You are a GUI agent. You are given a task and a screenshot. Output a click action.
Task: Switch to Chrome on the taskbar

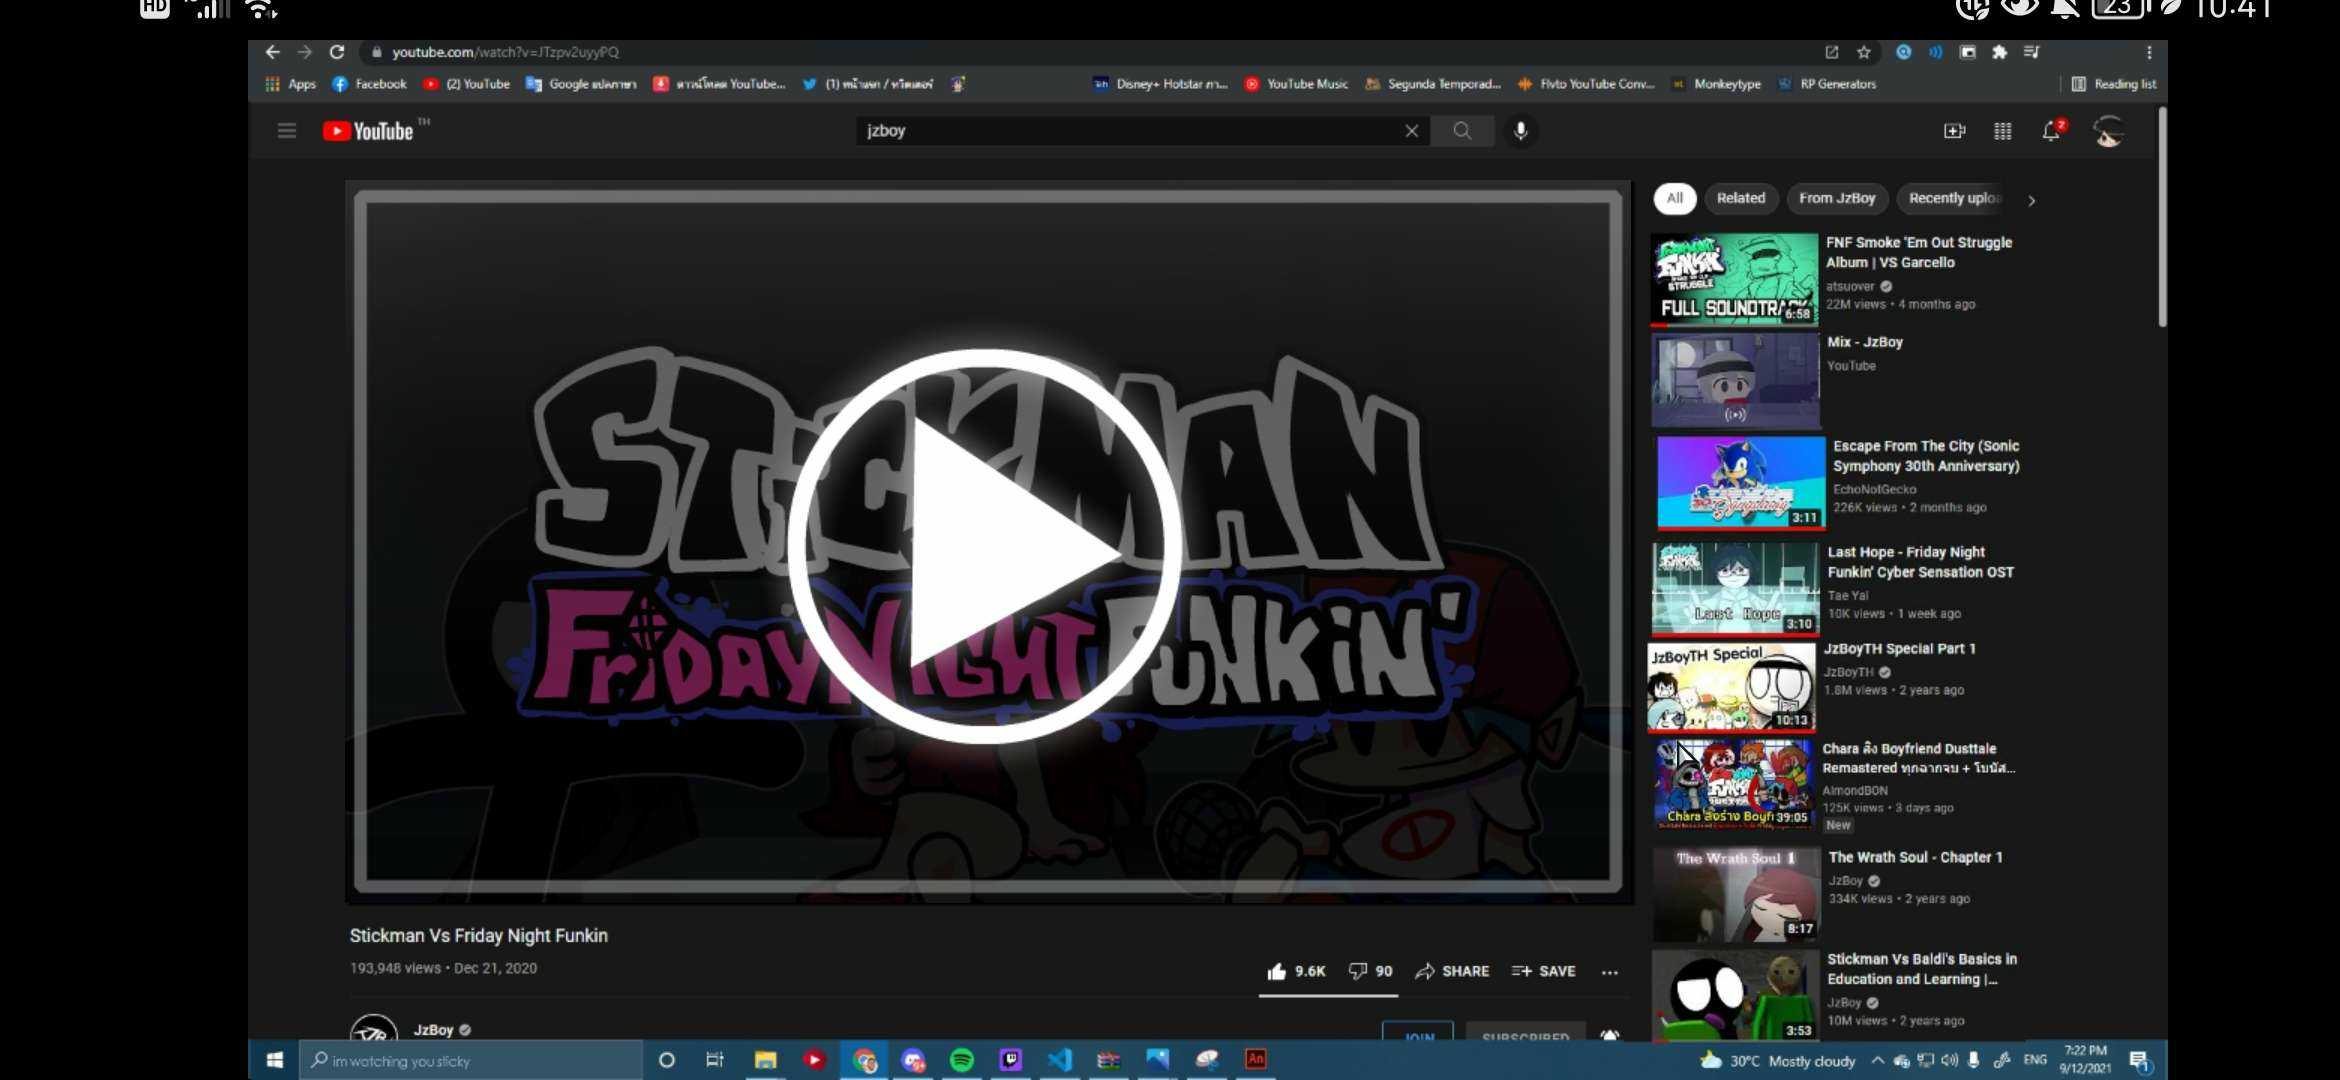864,1060
